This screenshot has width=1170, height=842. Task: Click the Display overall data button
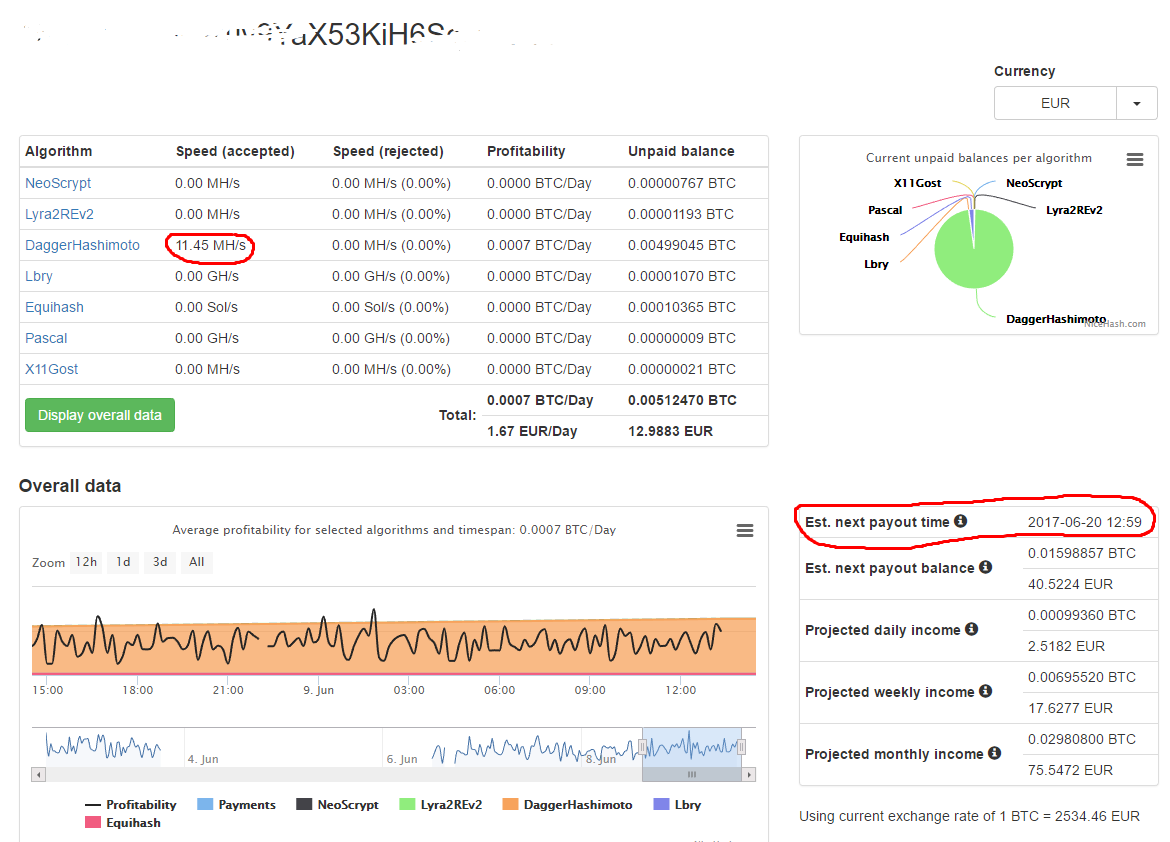[x=100, y=415]
